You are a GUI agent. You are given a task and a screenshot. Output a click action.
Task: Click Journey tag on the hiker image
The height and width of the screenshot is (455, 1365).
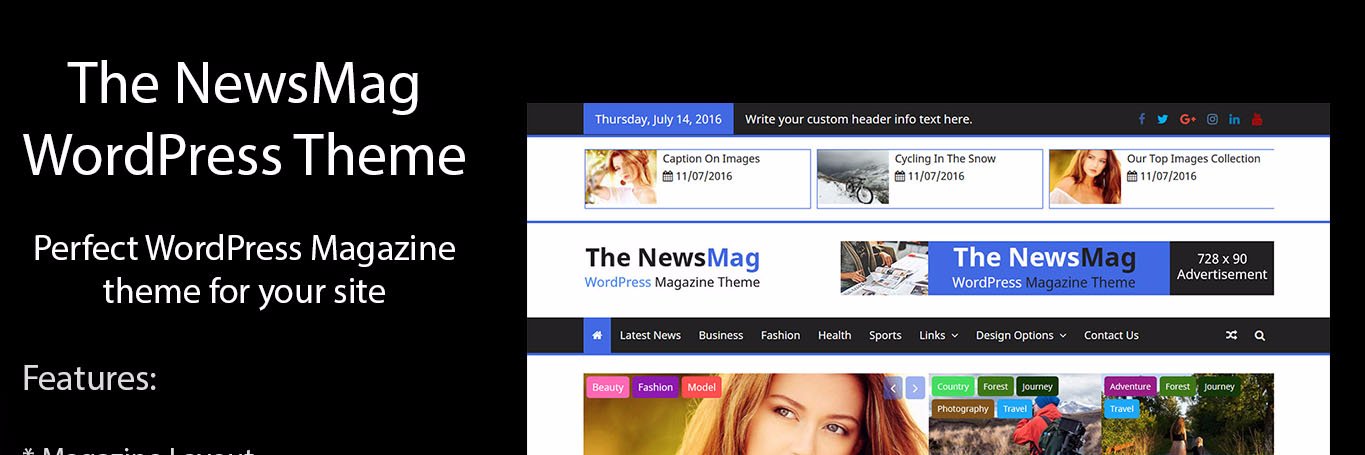point(1037,386)
